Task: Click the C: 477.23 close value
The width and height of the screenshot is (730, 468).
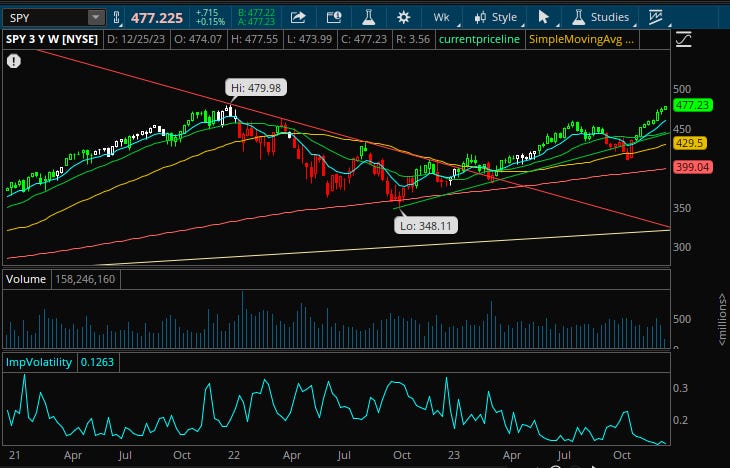Action: click(x=364, y=39)
